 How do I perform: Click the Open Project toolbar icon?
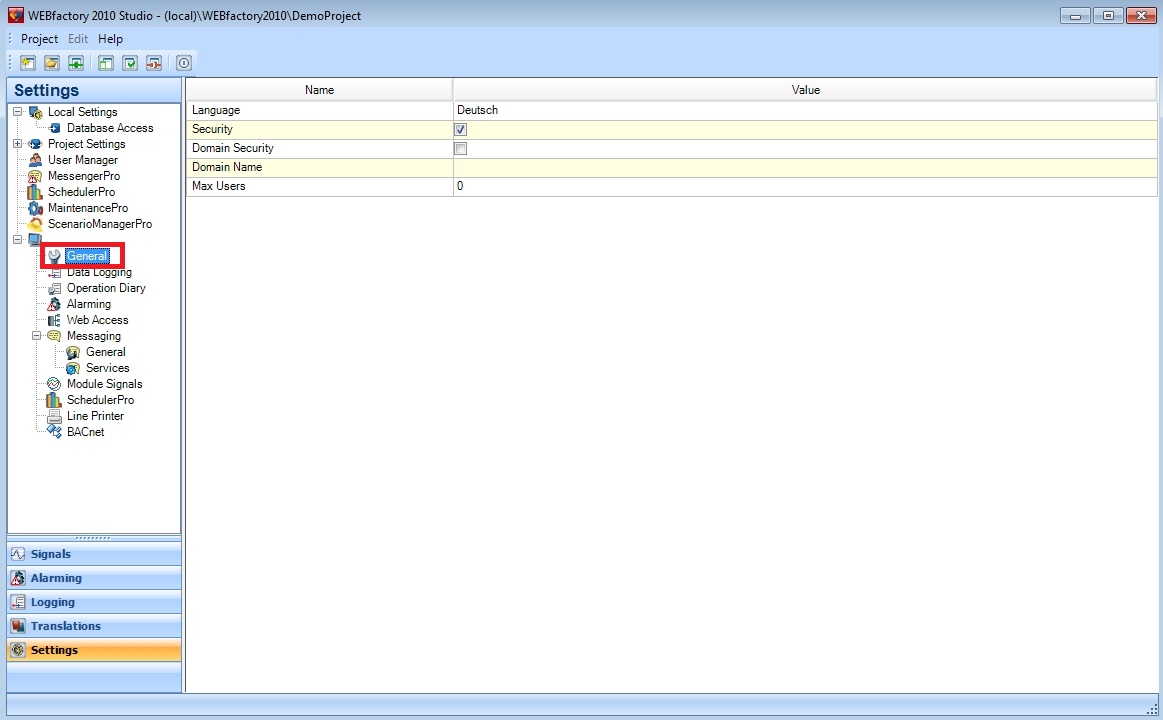51,62
